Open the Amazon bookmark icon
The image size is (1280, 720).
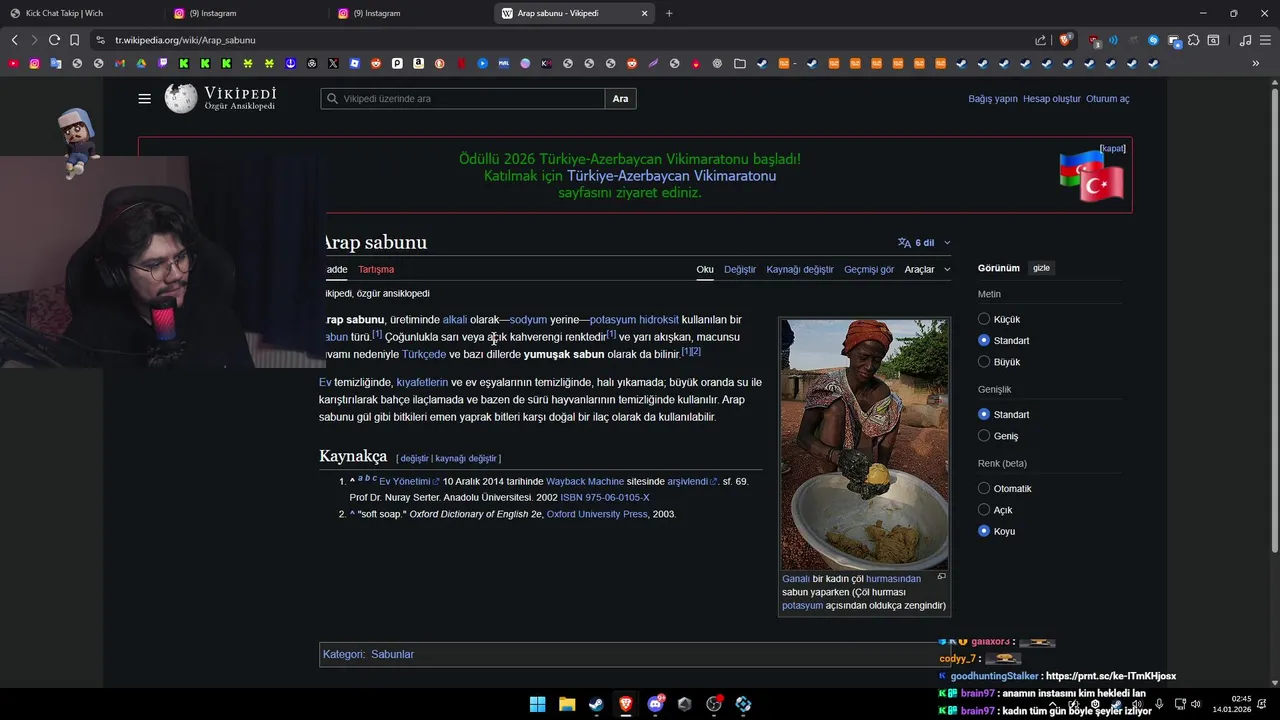(418, 63)
